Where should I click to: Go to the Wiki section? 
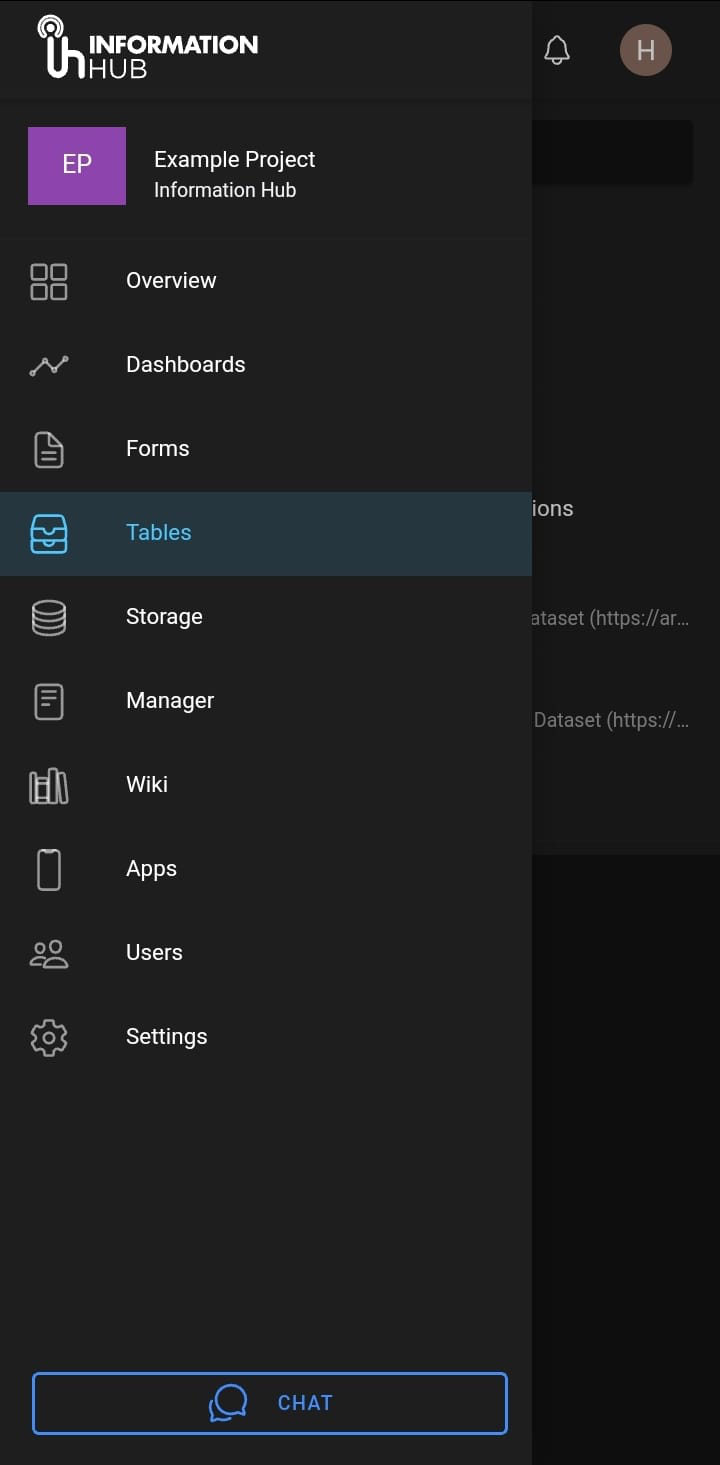click(147, 785)
